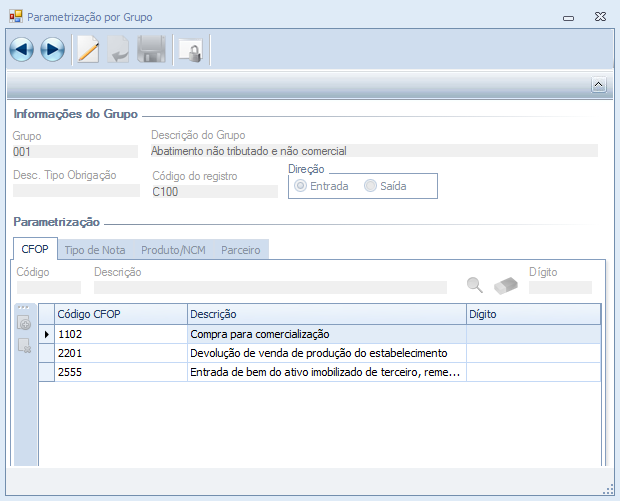Click the Código do registro field C100
The height and width of the screenshot is (501, 620).
[x=215, y=191]
